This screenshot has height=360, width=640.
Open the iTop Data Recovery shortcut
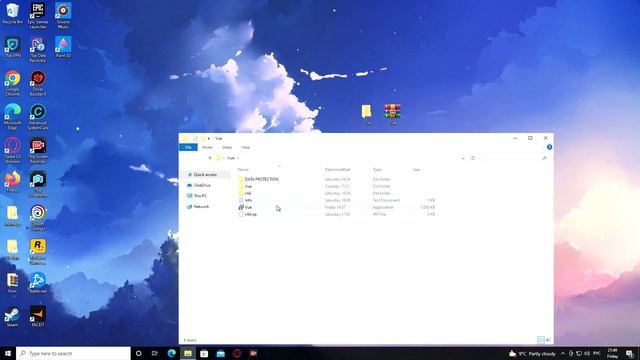click(38, 49)
